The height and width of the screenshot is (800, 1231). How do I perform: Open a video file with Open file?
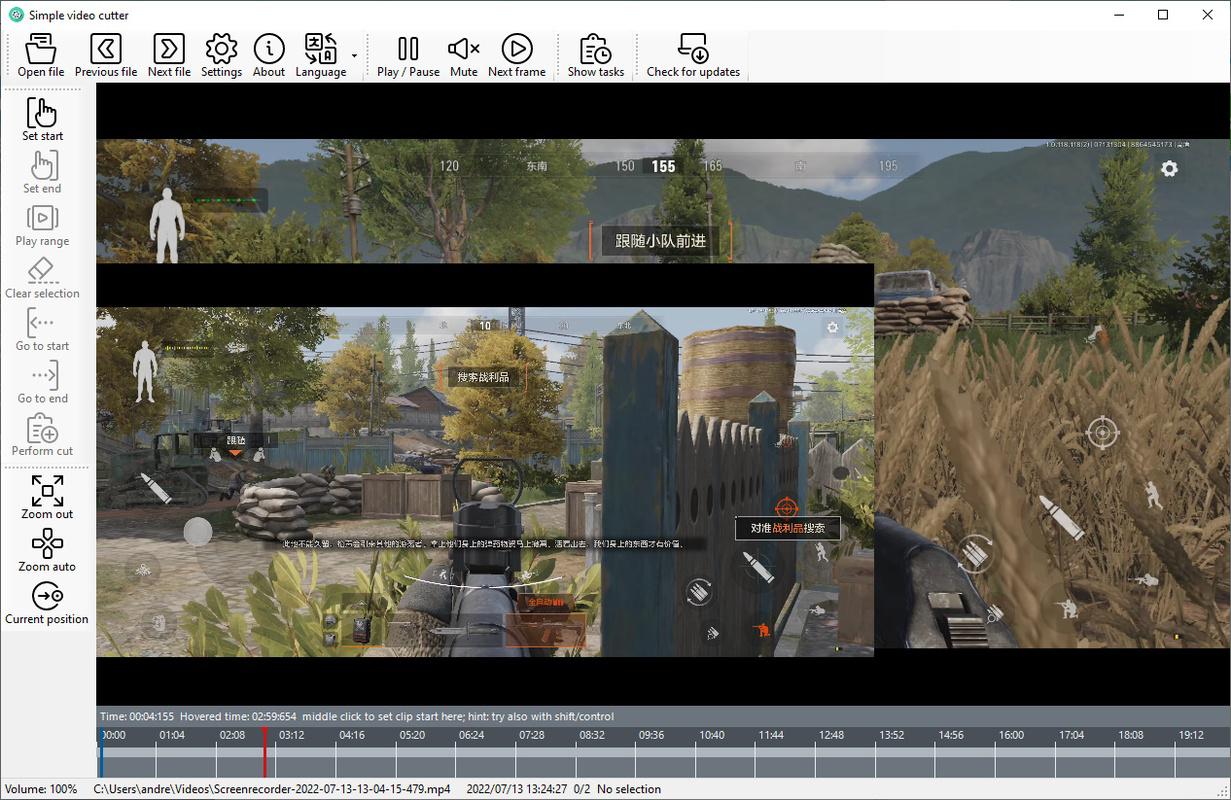click(x=41, y=55)
